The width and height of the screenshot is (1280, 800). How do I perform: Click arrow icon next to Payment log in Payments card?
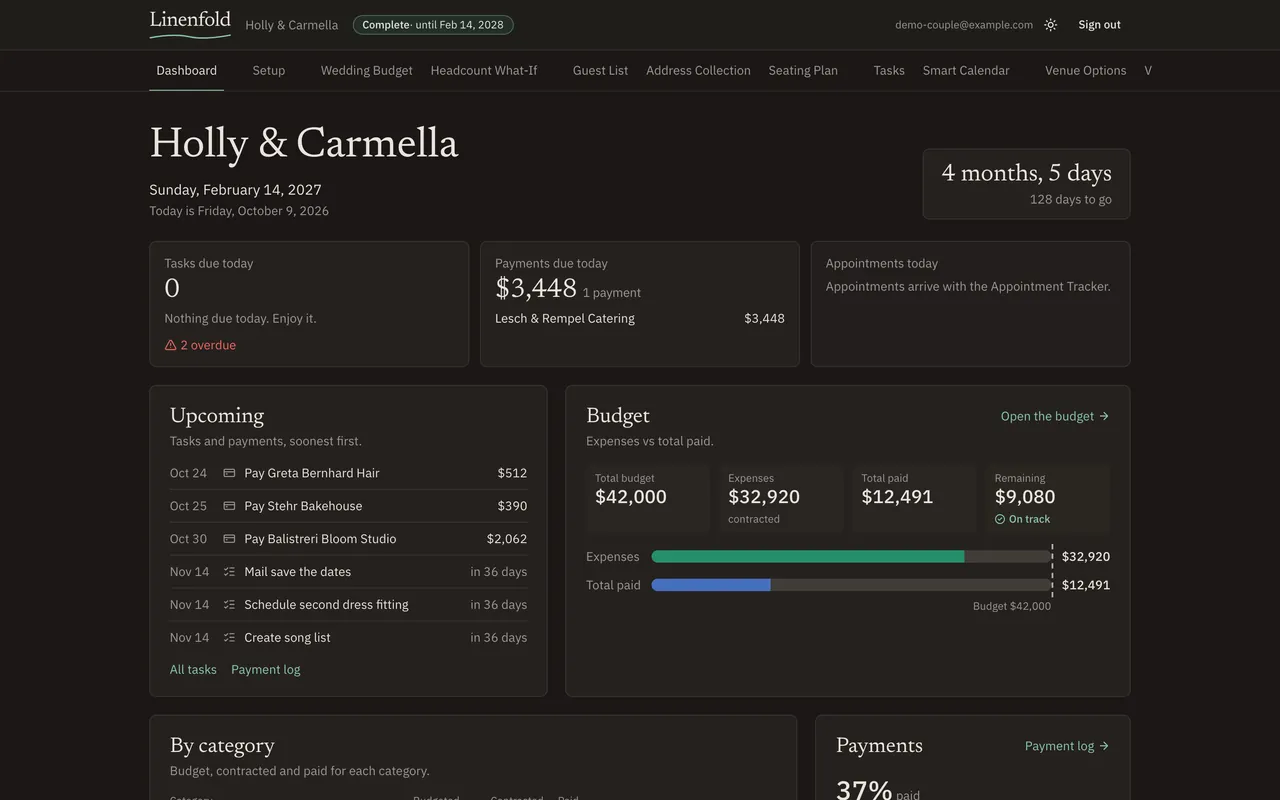[1104, 746]
